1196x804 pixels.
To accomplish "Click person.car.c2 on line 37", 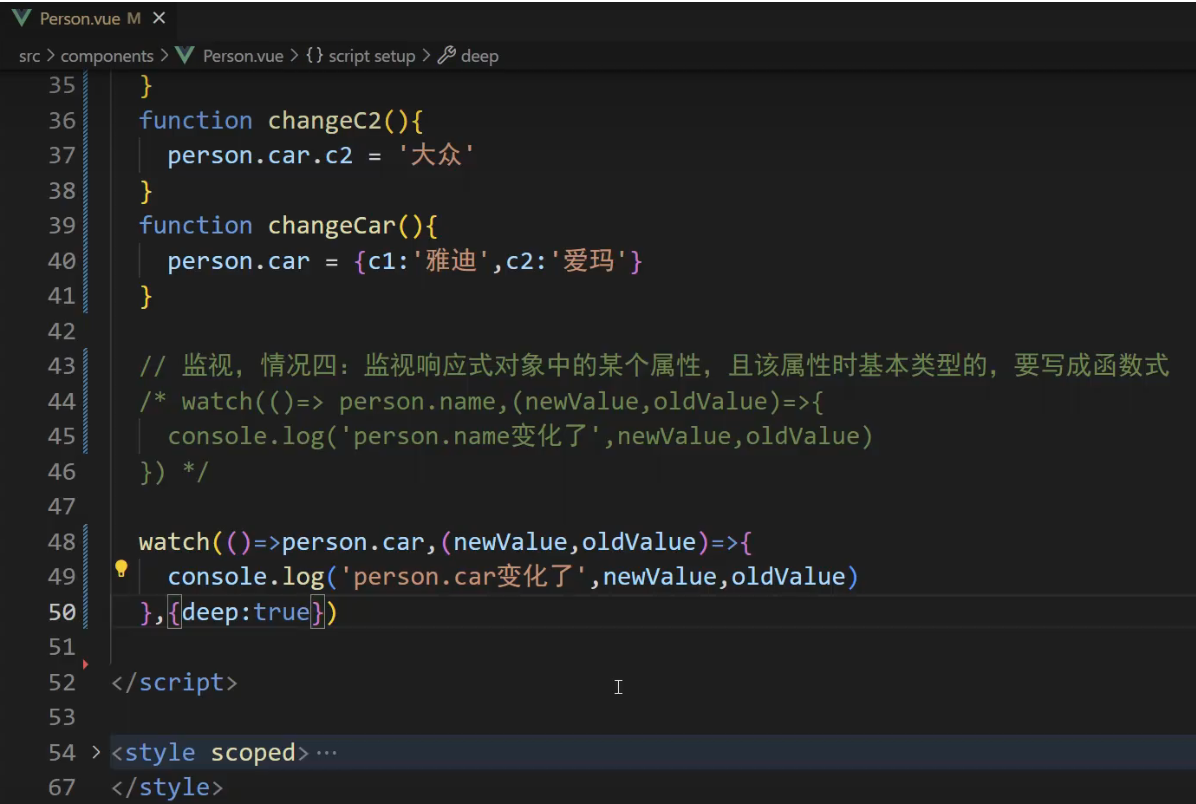I will click(260, 156).
